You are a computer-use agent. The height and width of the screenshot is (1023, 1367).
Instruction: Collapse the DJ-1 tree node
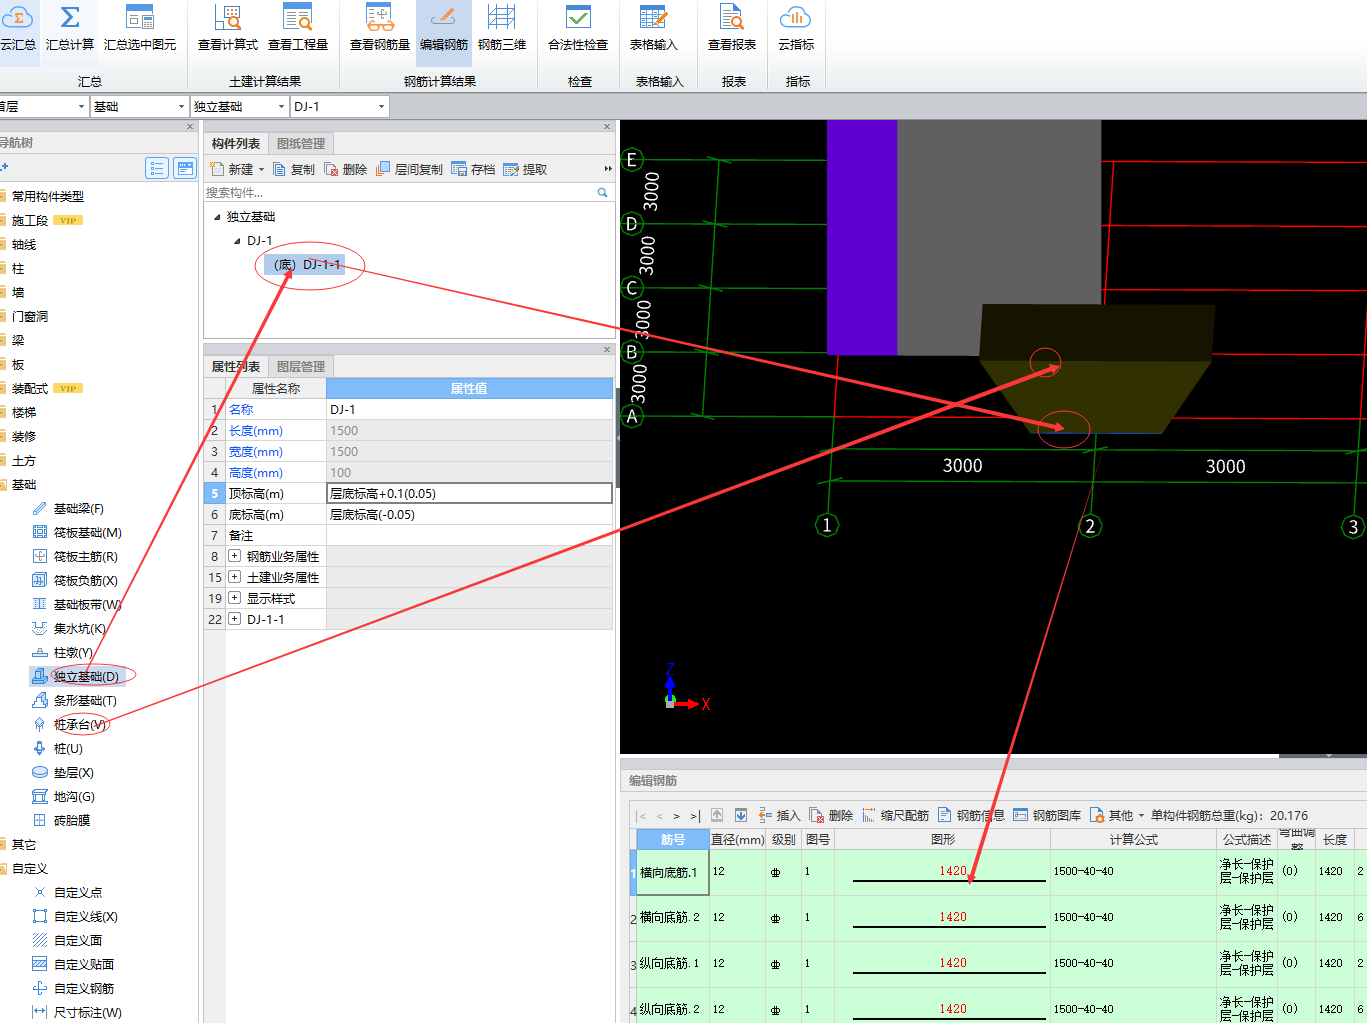tap(237, 241)
